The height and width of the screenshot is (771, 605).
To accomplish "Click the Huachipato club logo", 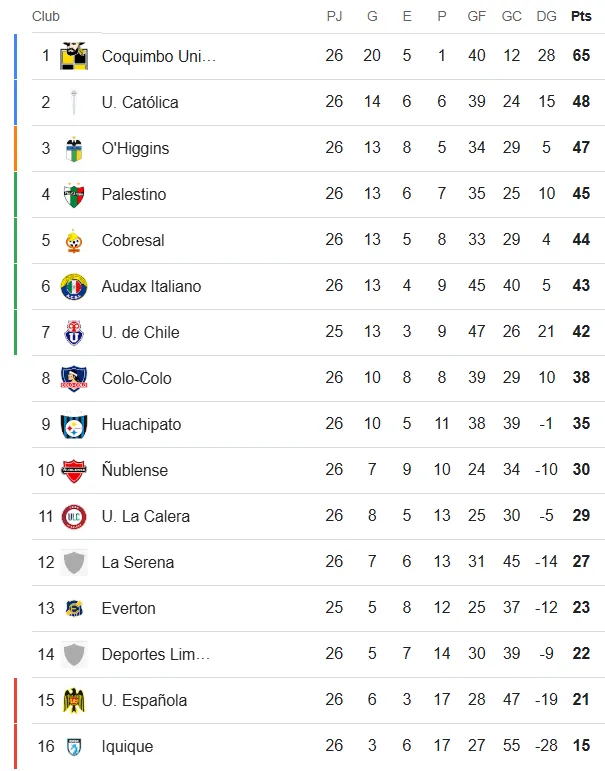I will point(74,424).
